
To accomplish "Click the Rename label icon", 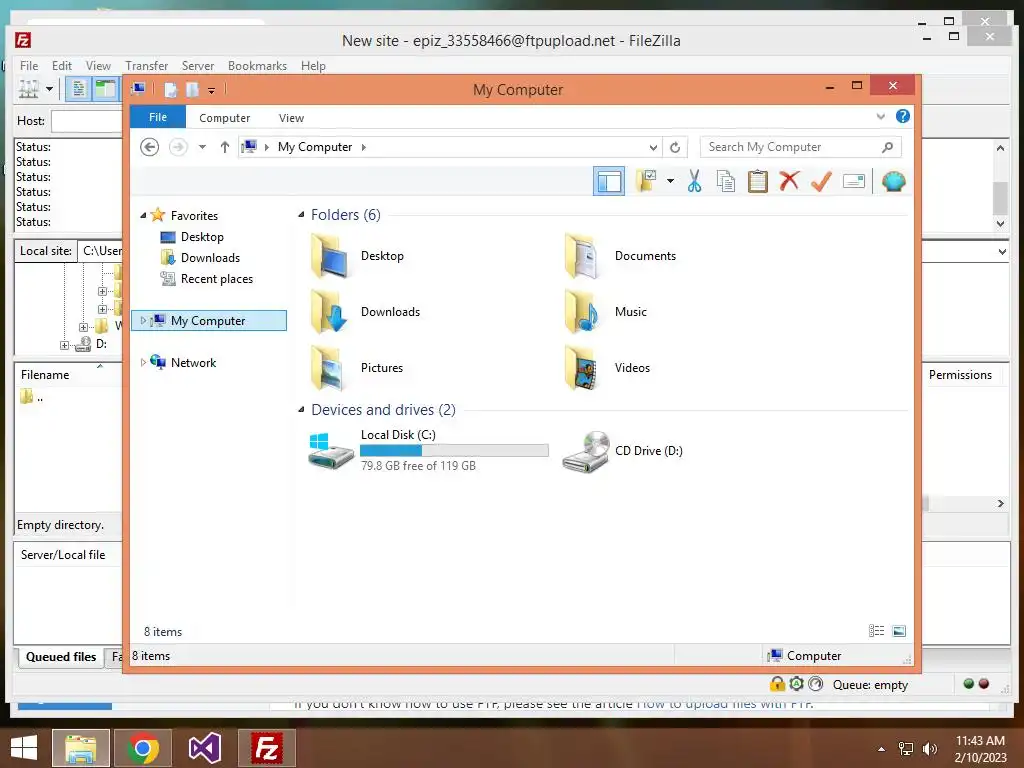I will [854, 181].
